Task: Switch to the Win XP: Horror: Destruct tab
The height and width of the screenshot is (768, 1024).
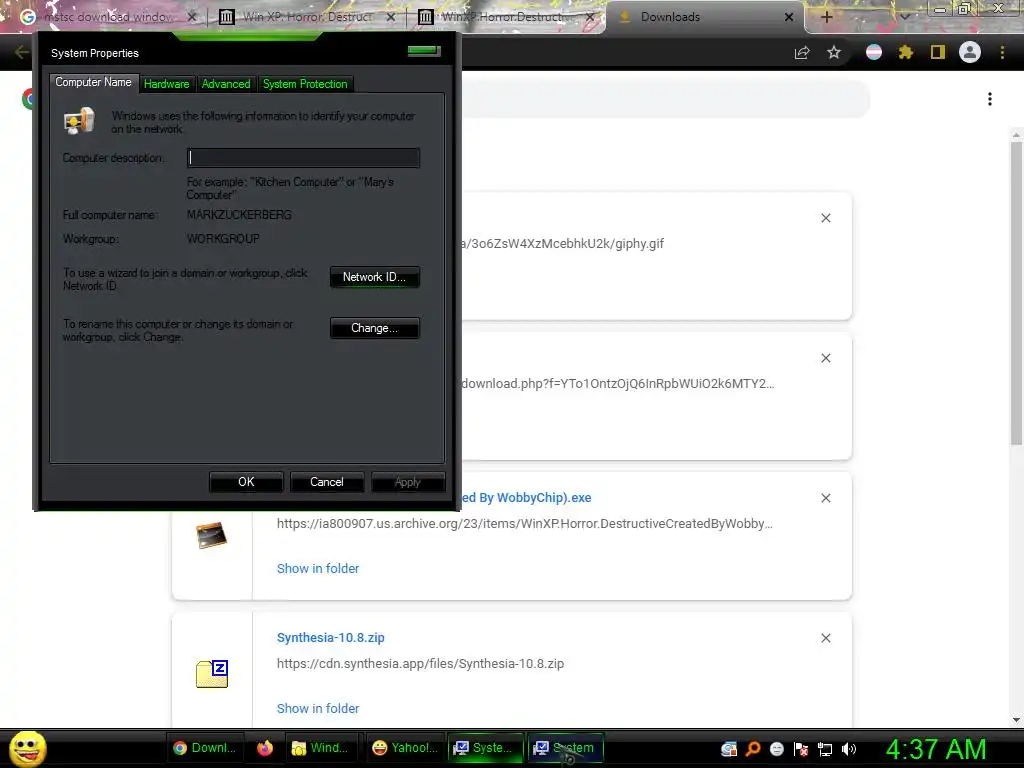Action: tap(307, 17)
